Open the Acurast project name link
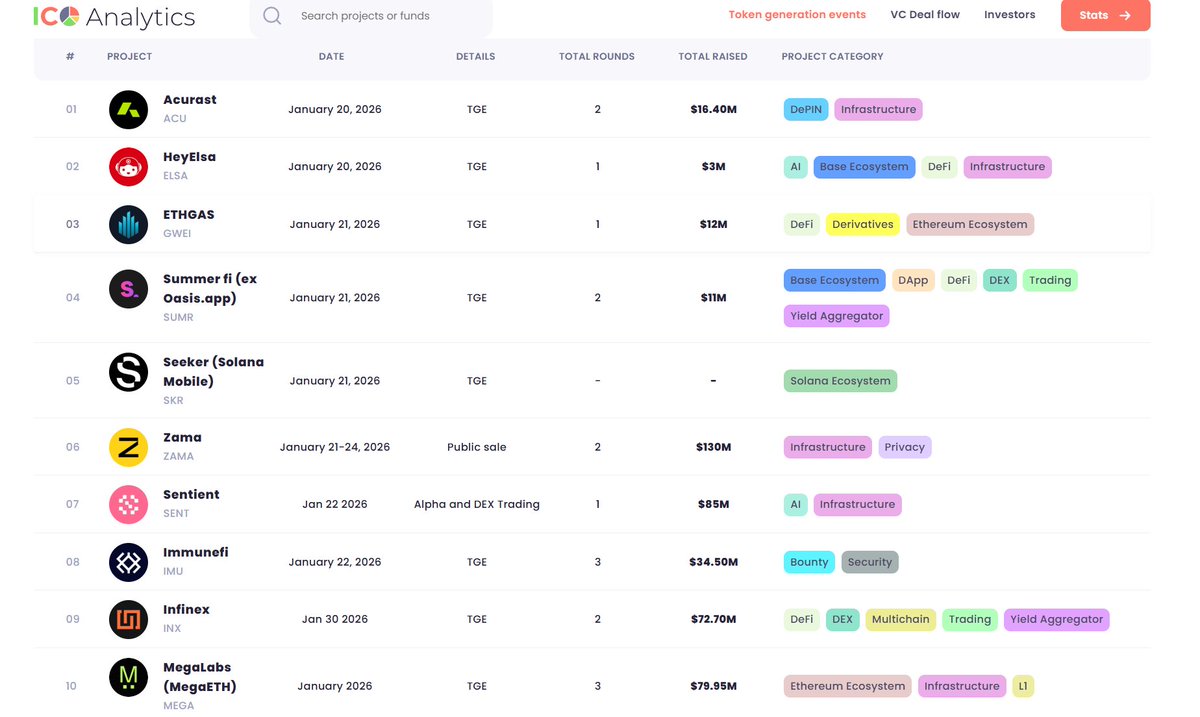Viewport: 1200px width, 717px height. coord(190,100)
